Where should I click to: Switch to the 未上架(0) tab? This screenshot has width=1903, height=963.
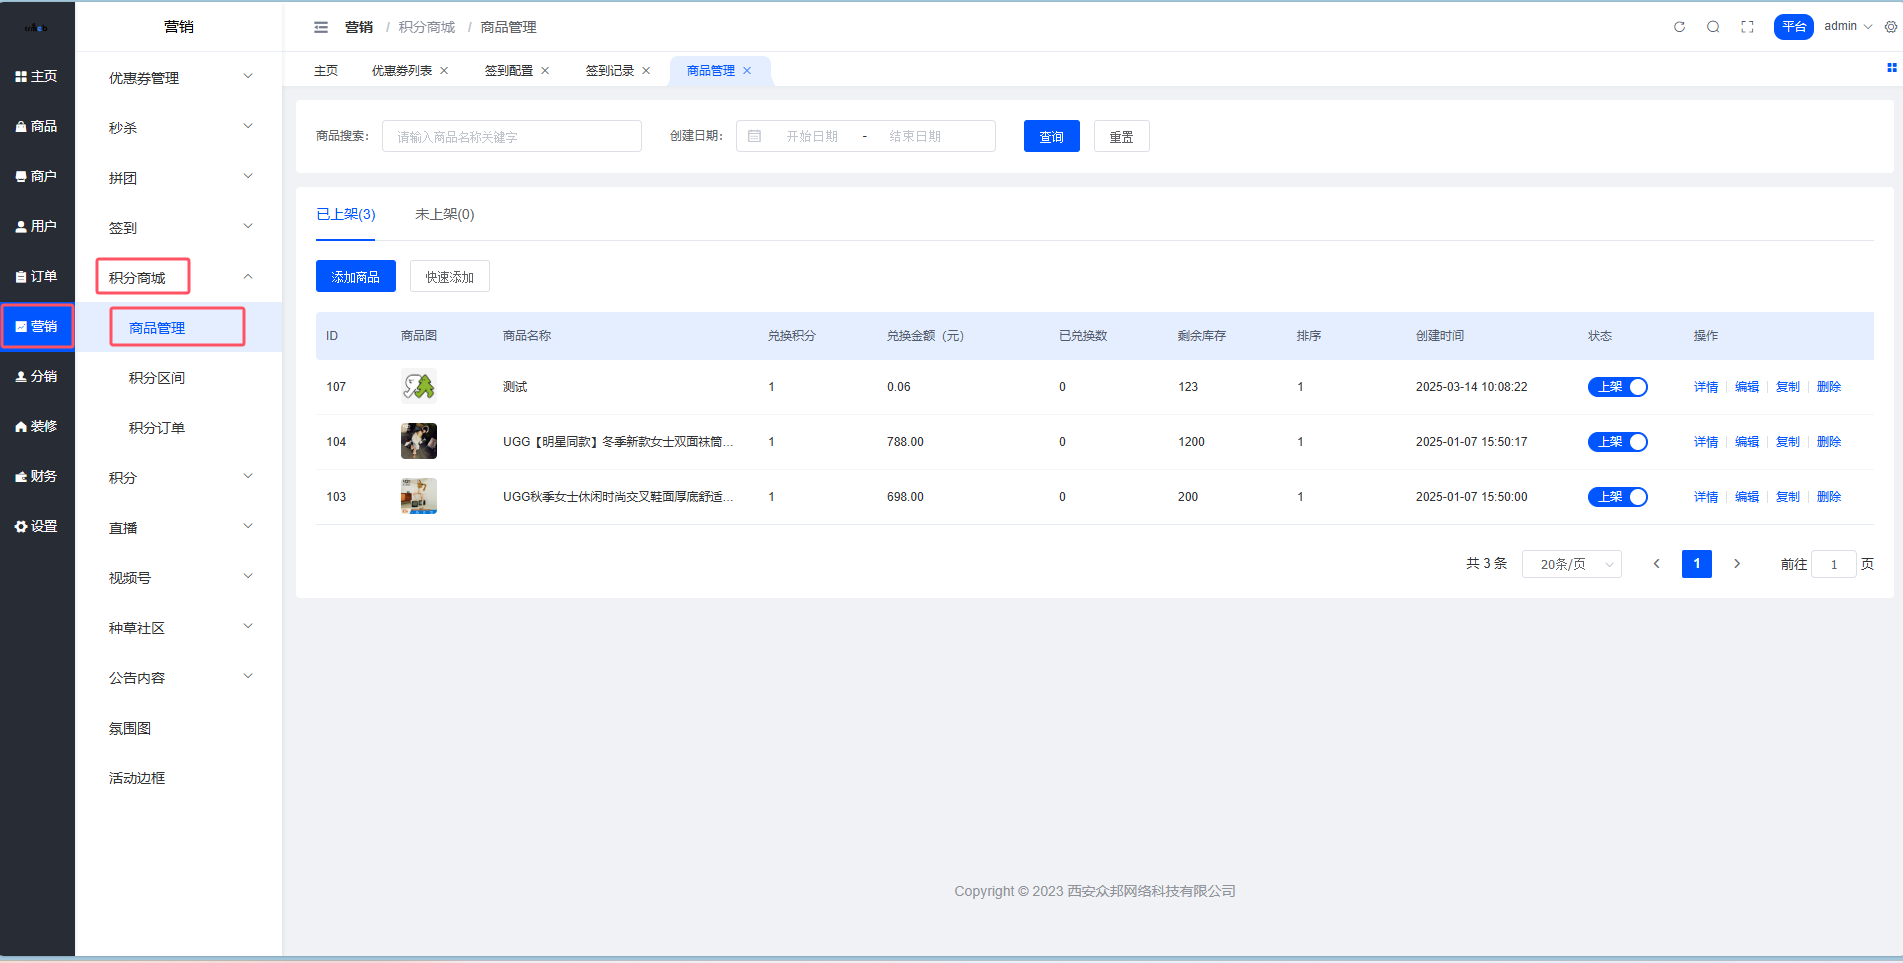tap(444, 214)
